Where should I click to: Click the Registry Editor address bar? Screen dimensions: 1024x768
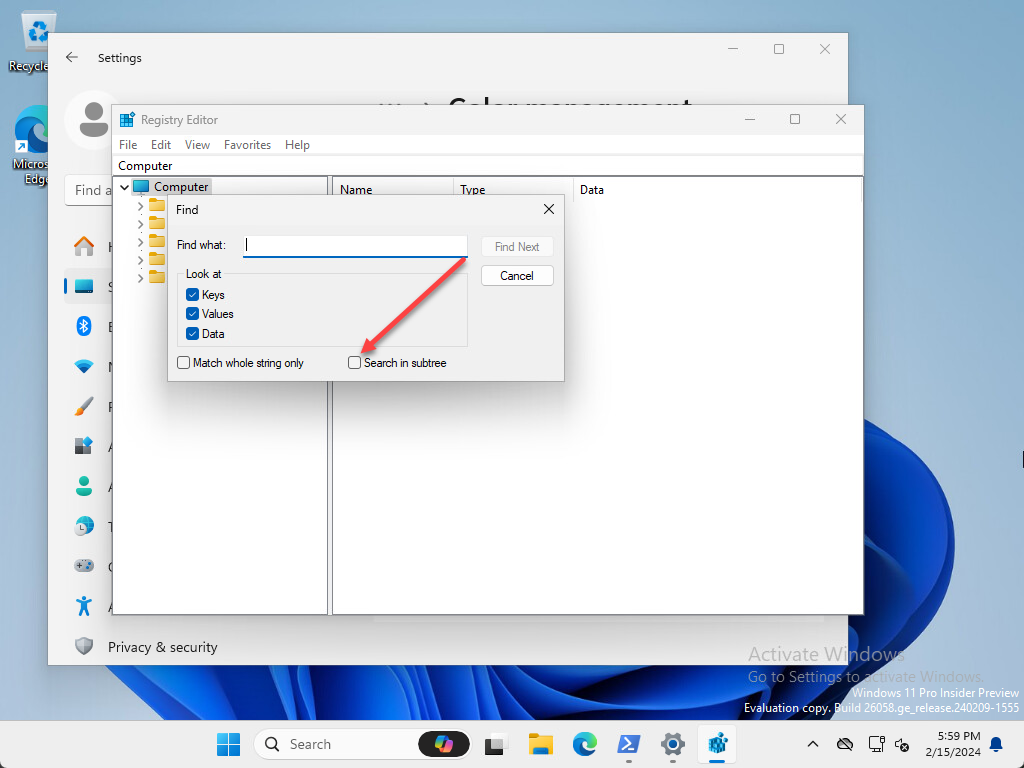point(488,166)
